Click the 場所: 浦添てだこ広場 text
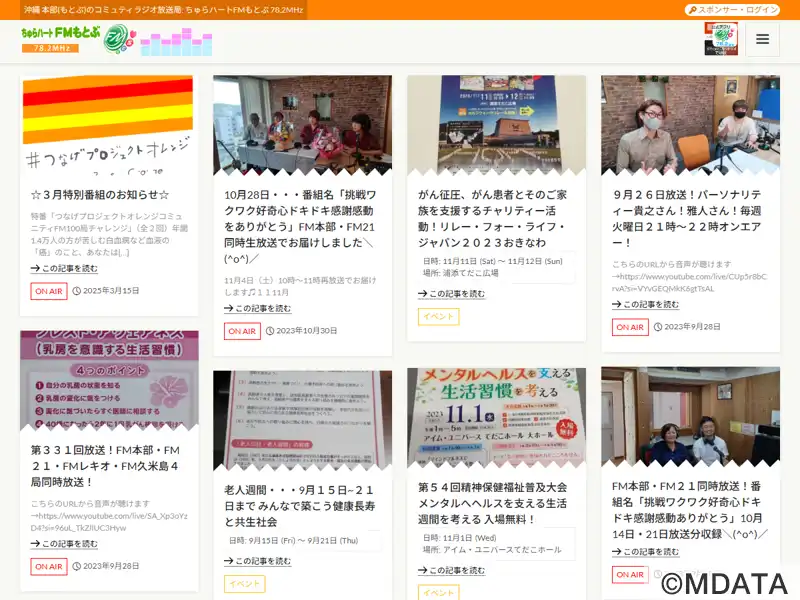Screen dimensions: 800x600 click(461, 273)
